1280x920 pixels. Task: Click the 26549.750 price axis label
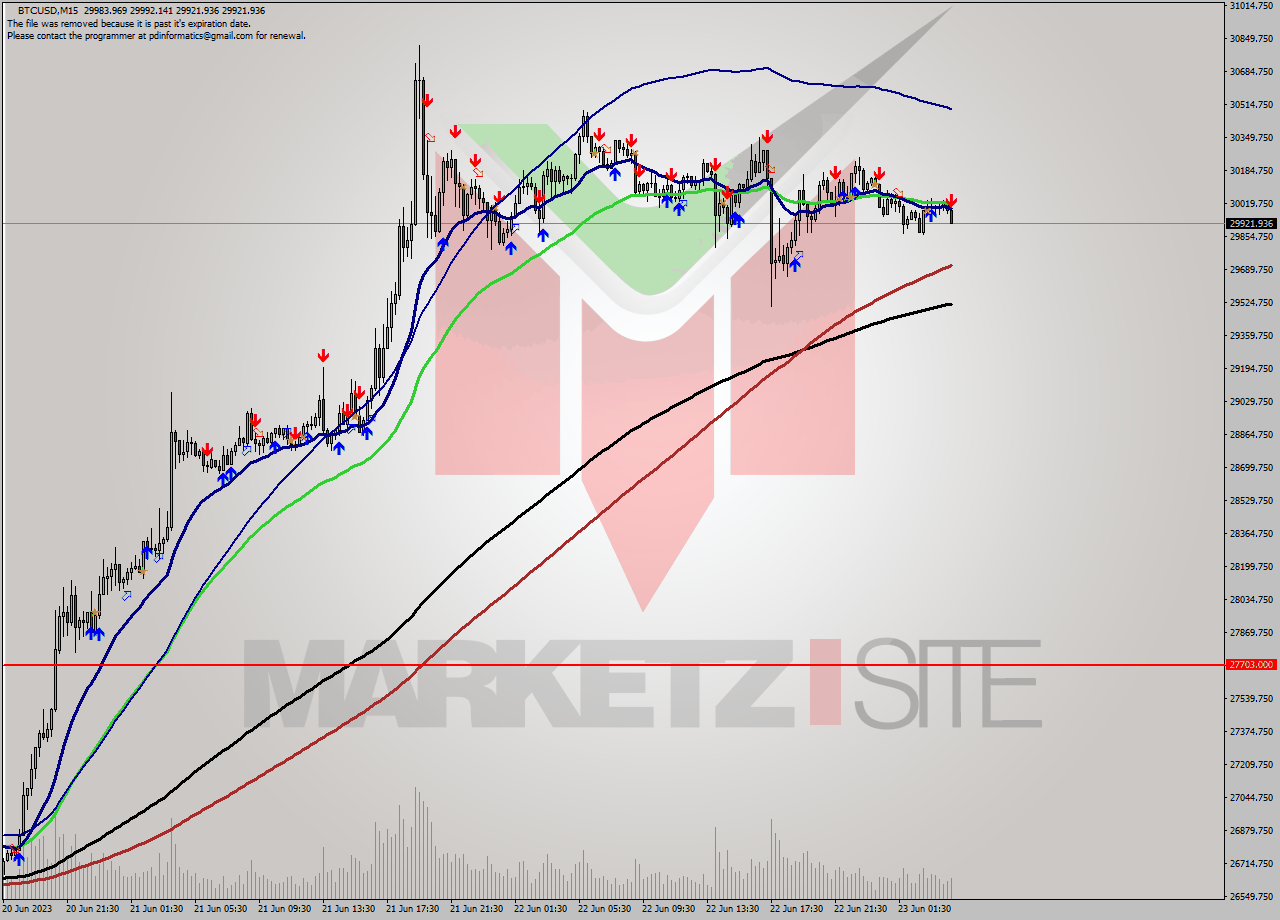coord(1251,896)
